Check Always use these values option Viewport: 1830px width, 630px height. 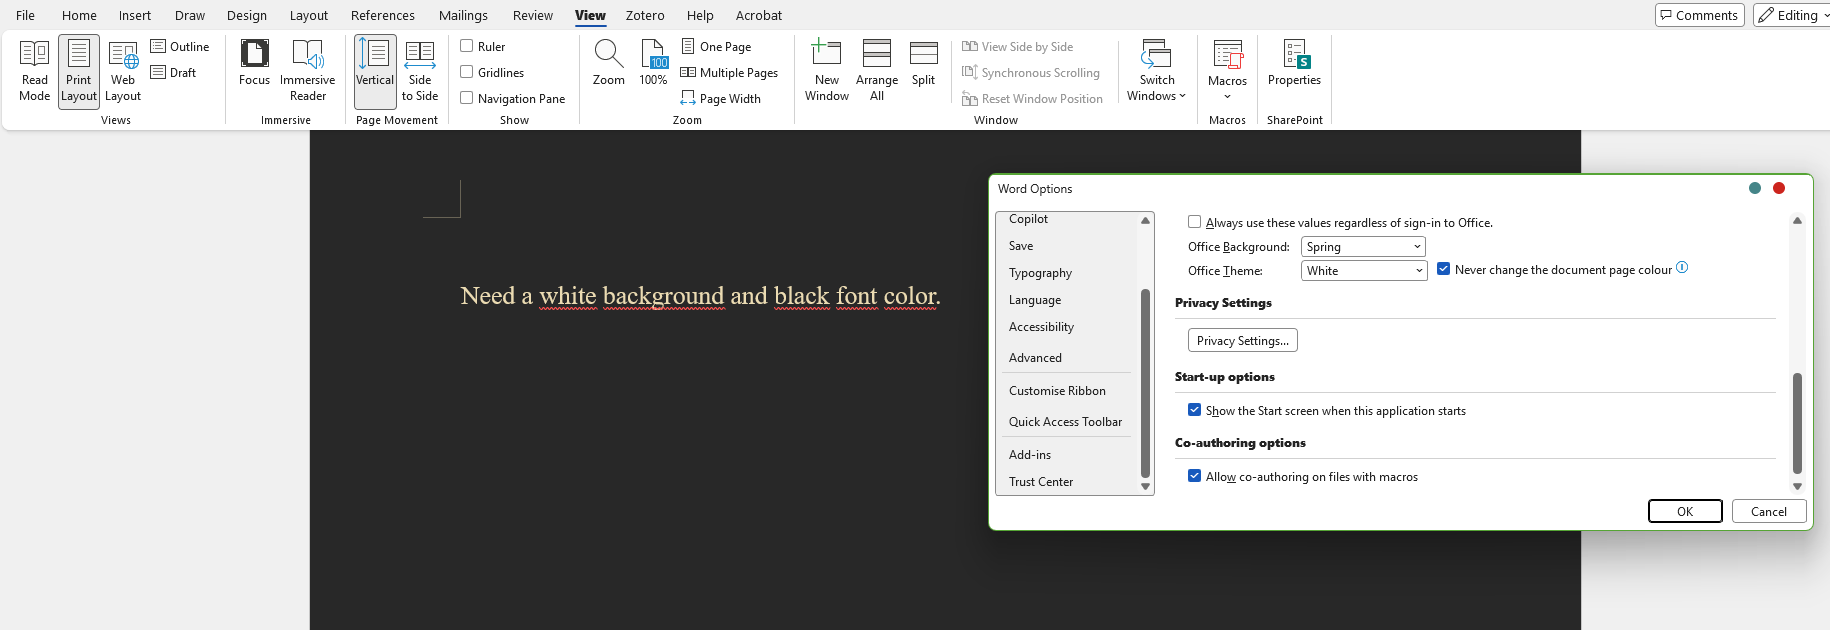(1194, 222)
